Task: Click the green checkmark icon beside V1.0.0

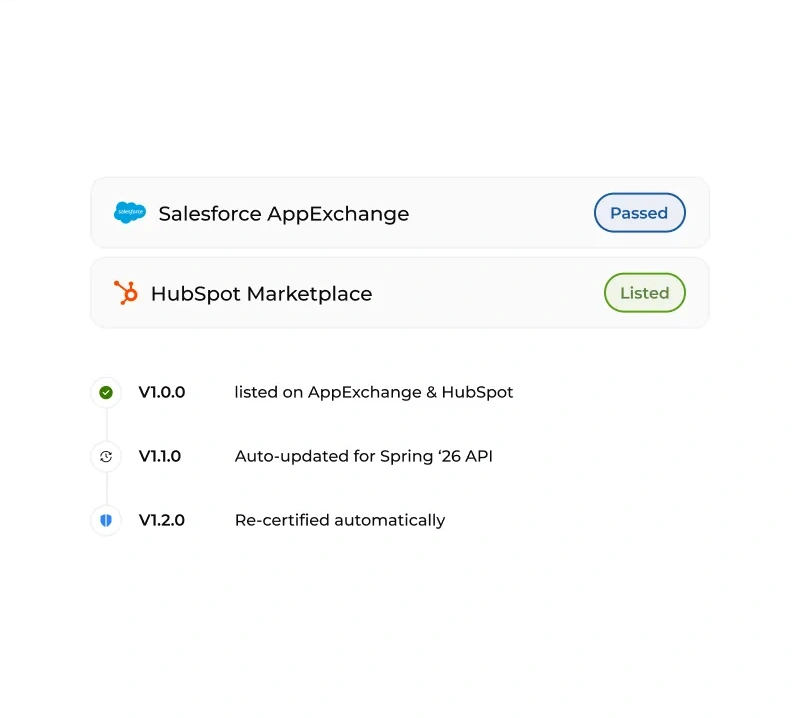Action: [106, 392]
